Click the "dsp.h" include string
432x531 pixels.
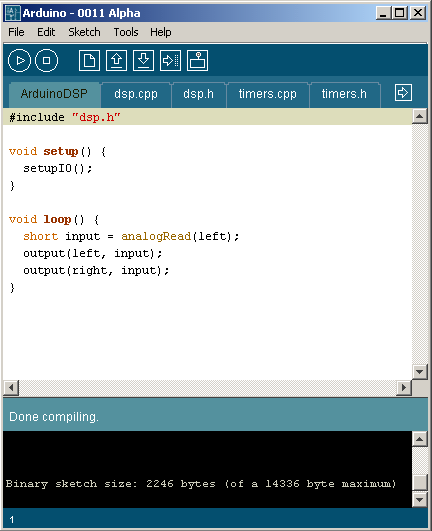(96, 118)
